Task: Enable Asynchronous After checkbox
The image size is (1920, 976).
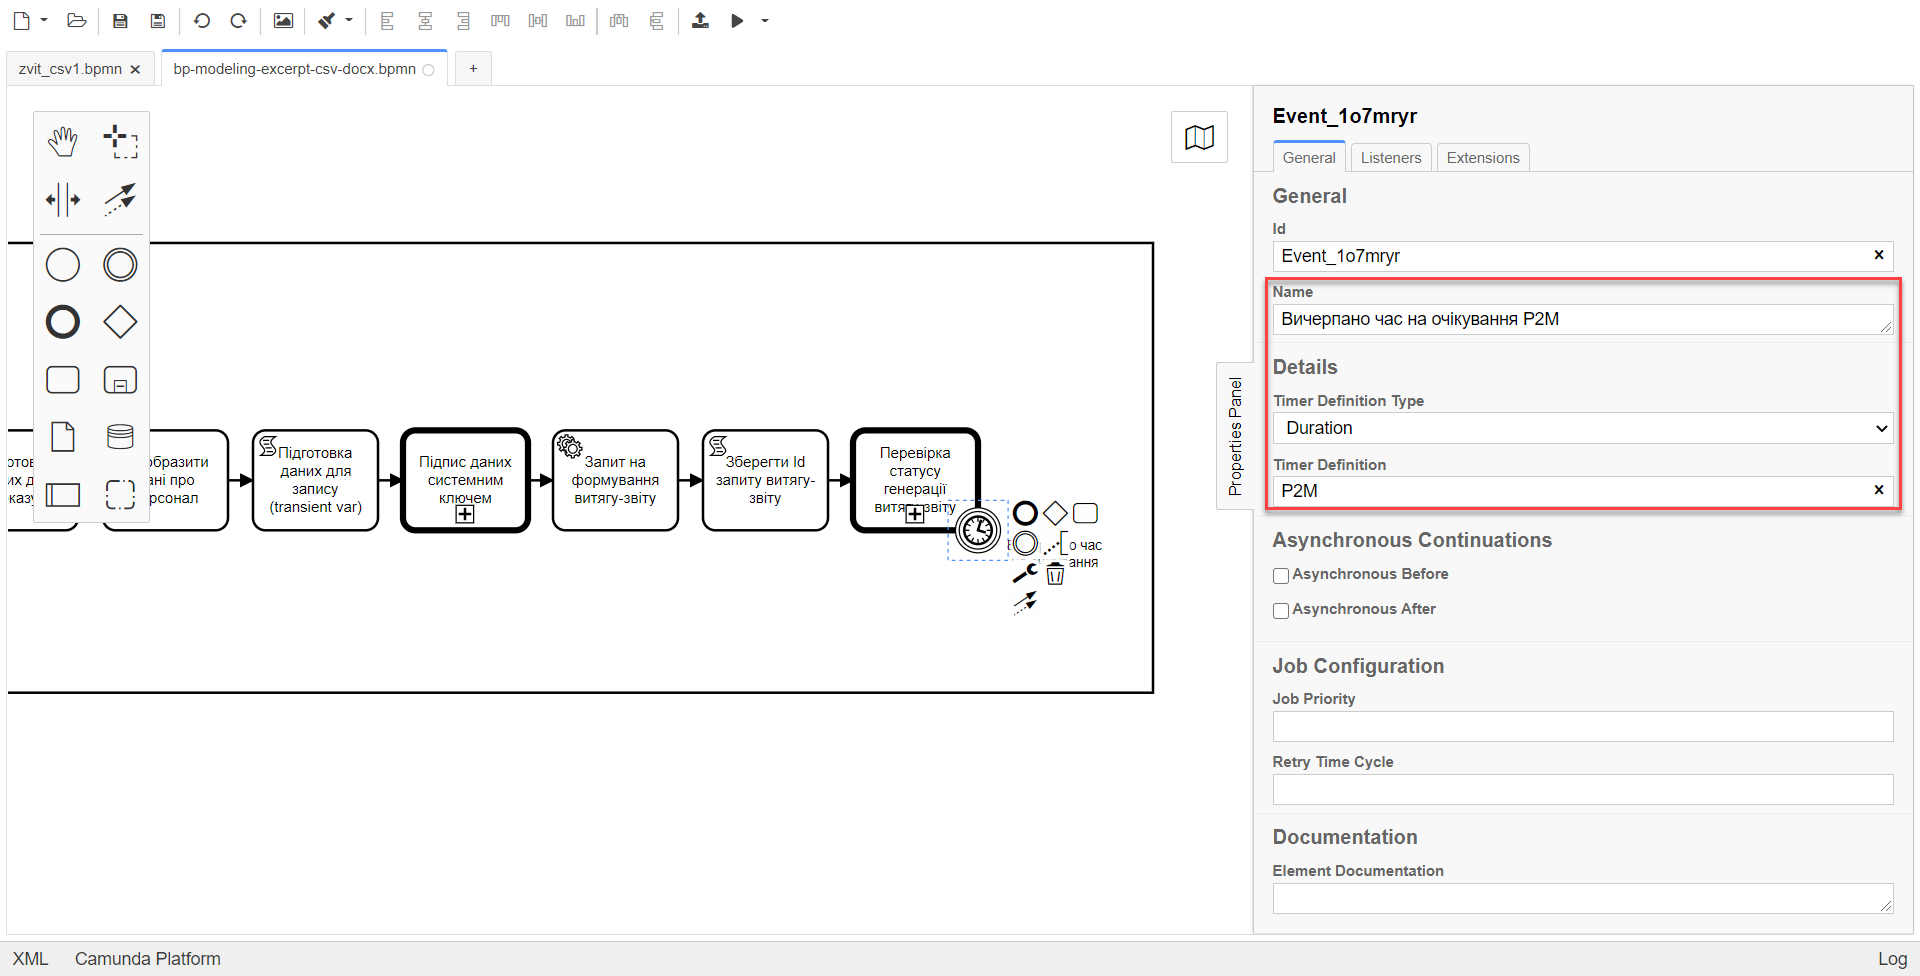Action: [1281, 611]
